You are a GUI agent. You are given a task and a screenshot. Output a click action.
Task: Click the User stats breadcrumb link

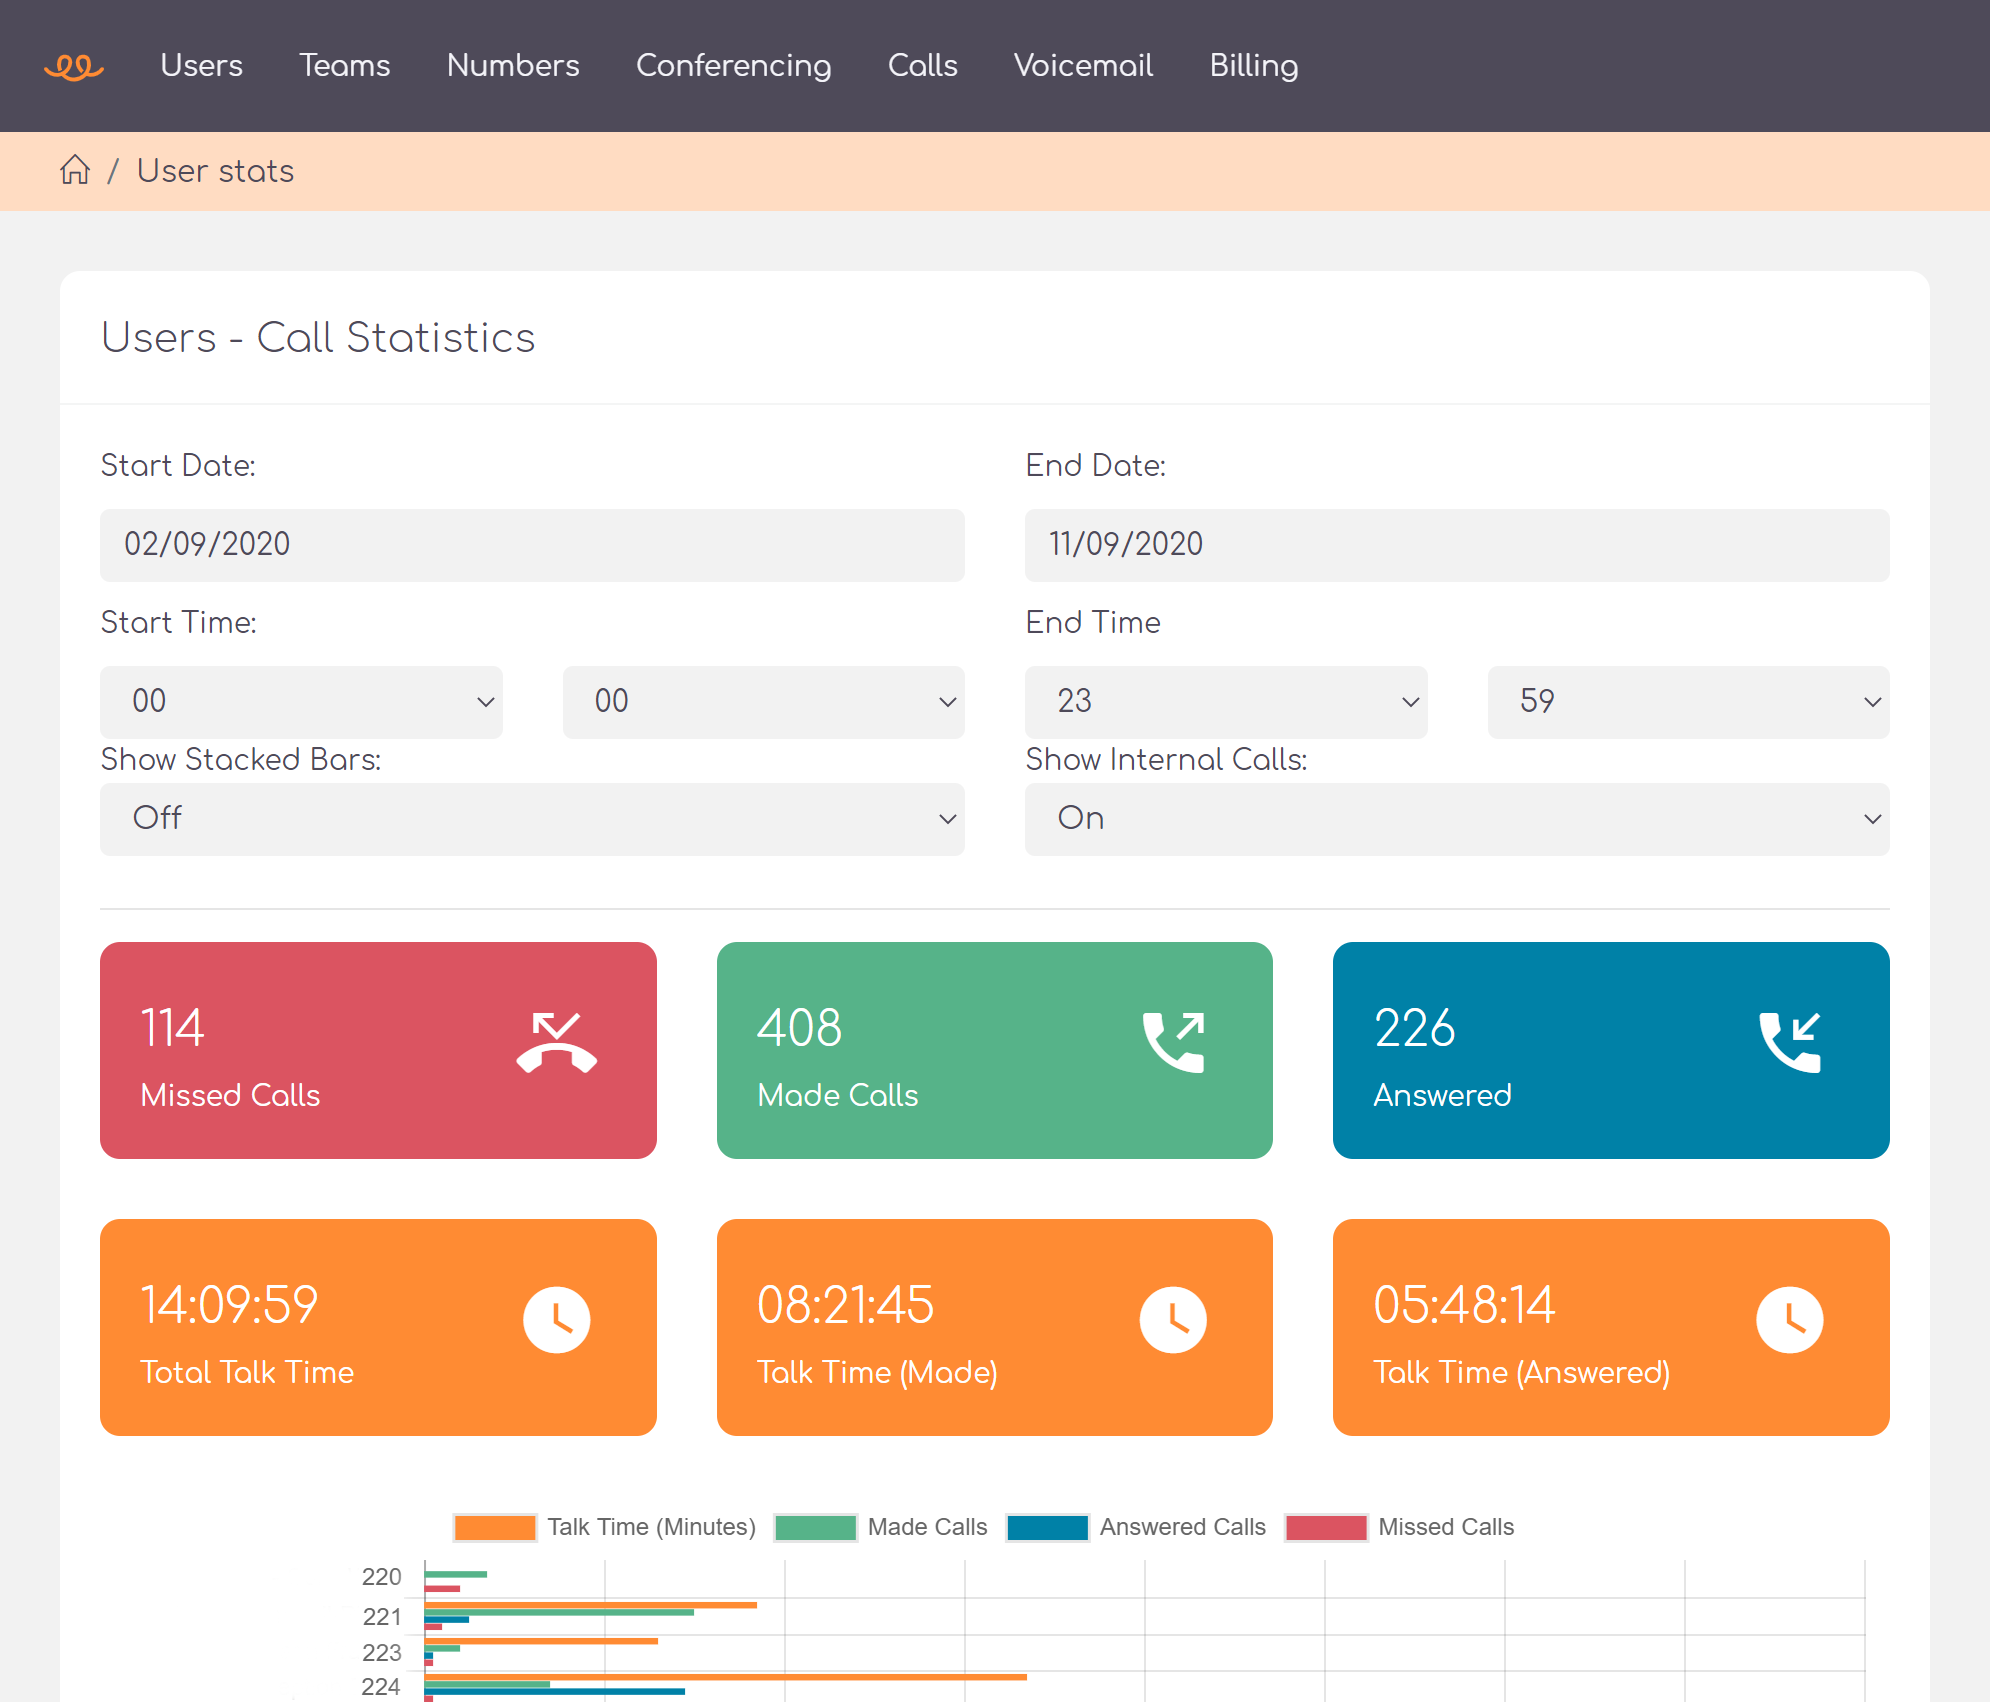point(215,170)
